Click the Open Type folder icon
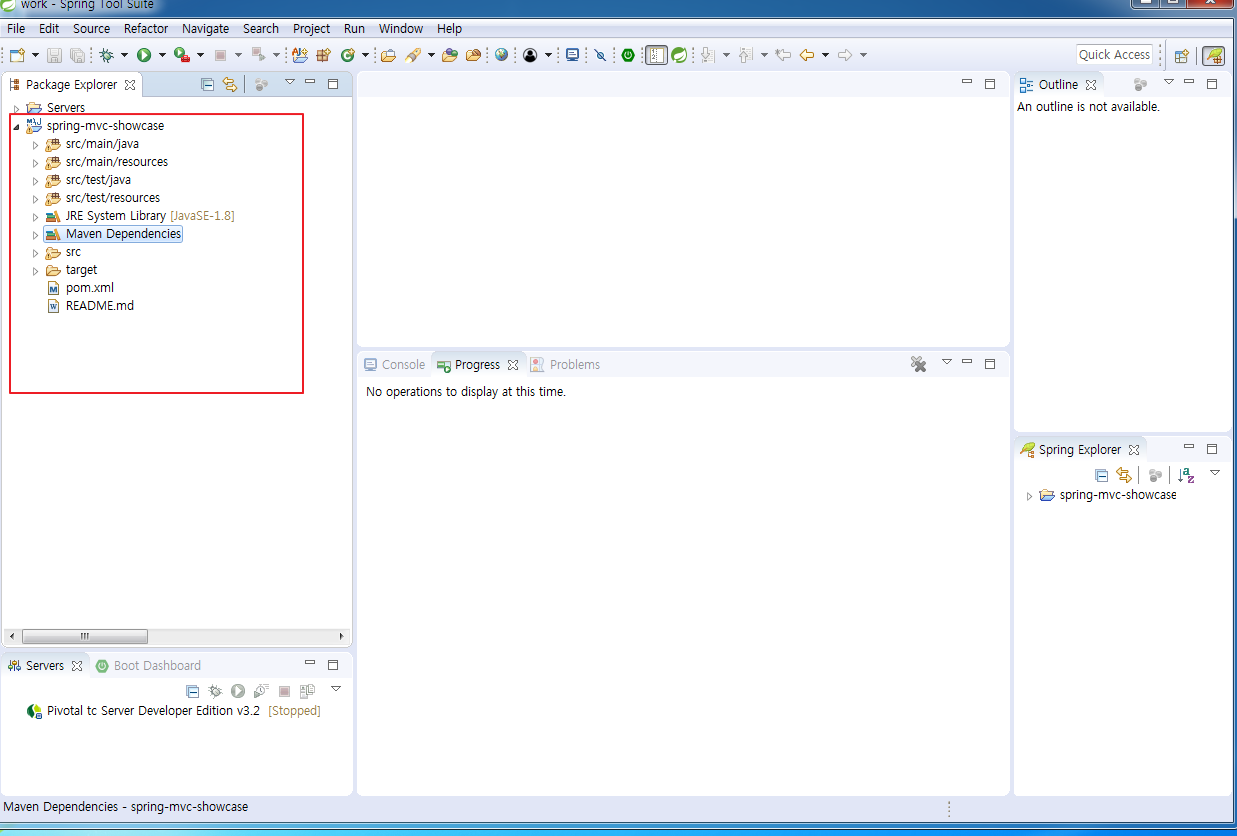Screen dimensions: 1237x836 click(388, 55)
